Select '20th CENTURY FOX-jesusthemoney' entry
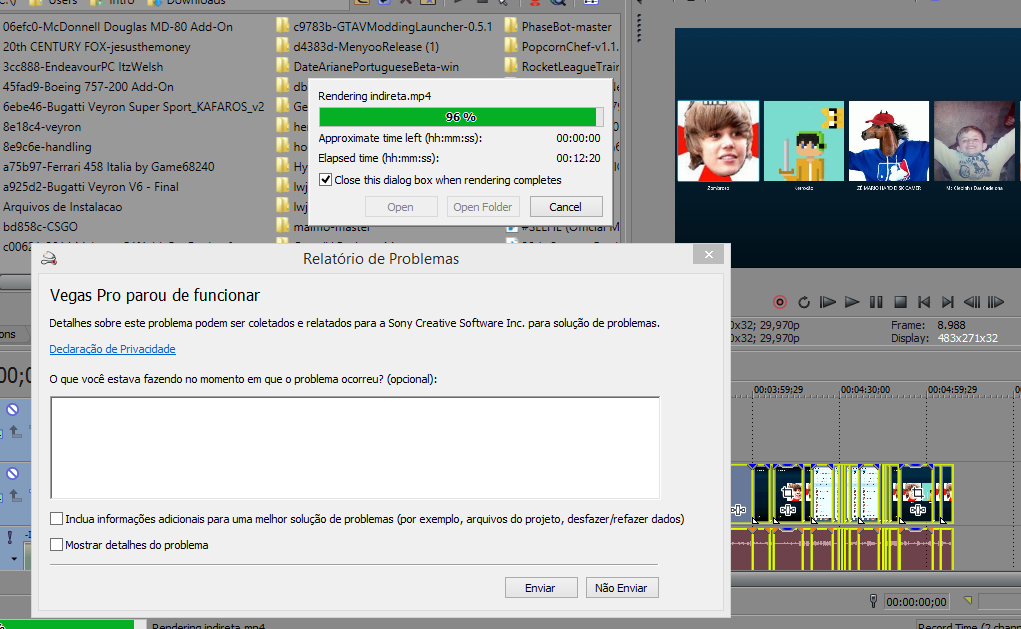Image resolution: width=1021 pixels, height=629 pixels. [x=97, y=47]
